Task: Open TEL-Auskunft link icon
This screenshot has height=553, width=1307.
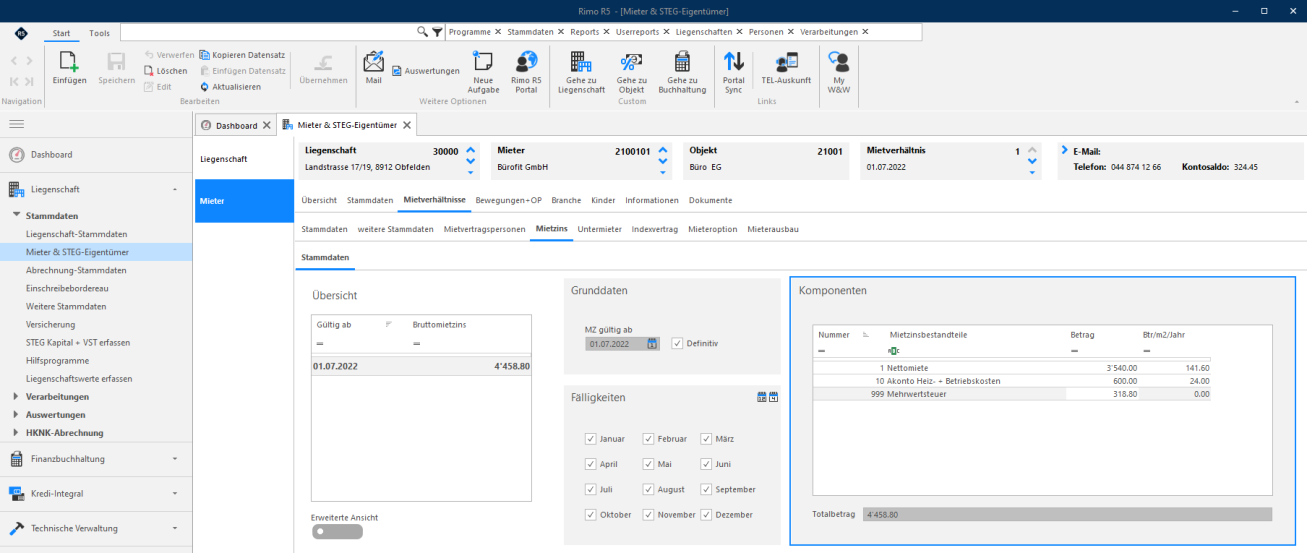Action: point(786,67)
